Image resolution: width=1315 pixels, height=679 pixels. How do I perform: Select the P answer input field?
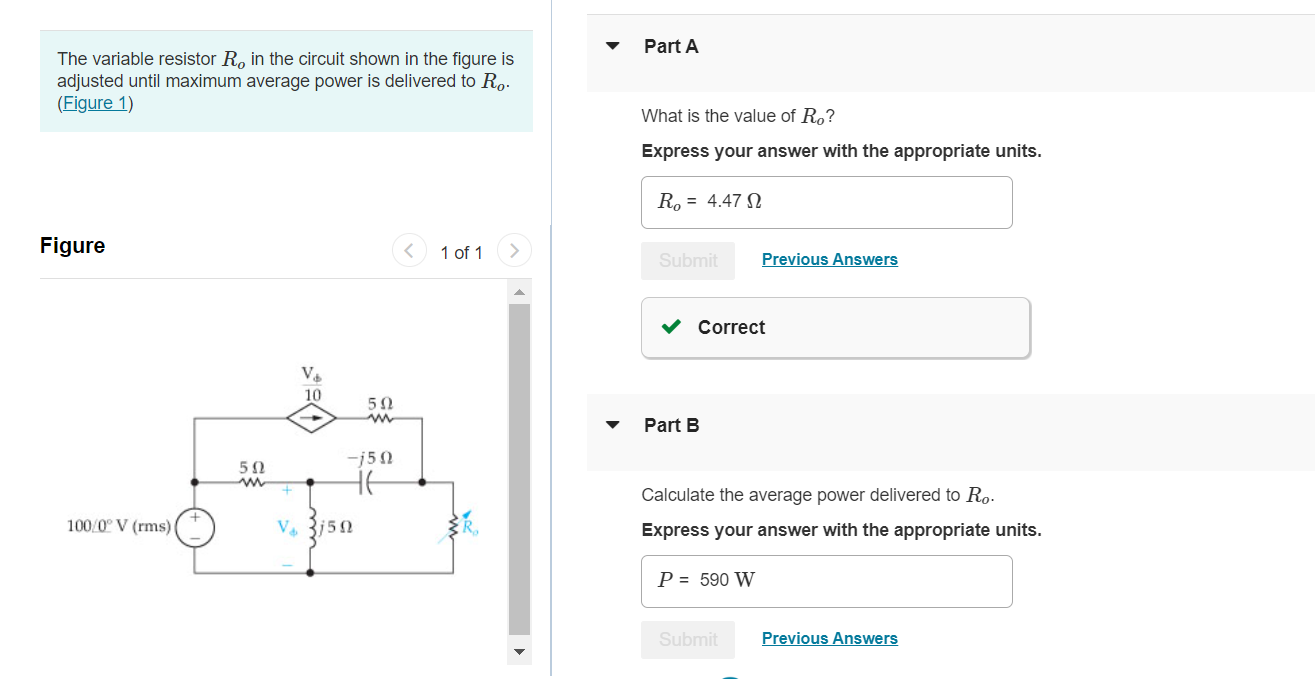pos(826,581)
